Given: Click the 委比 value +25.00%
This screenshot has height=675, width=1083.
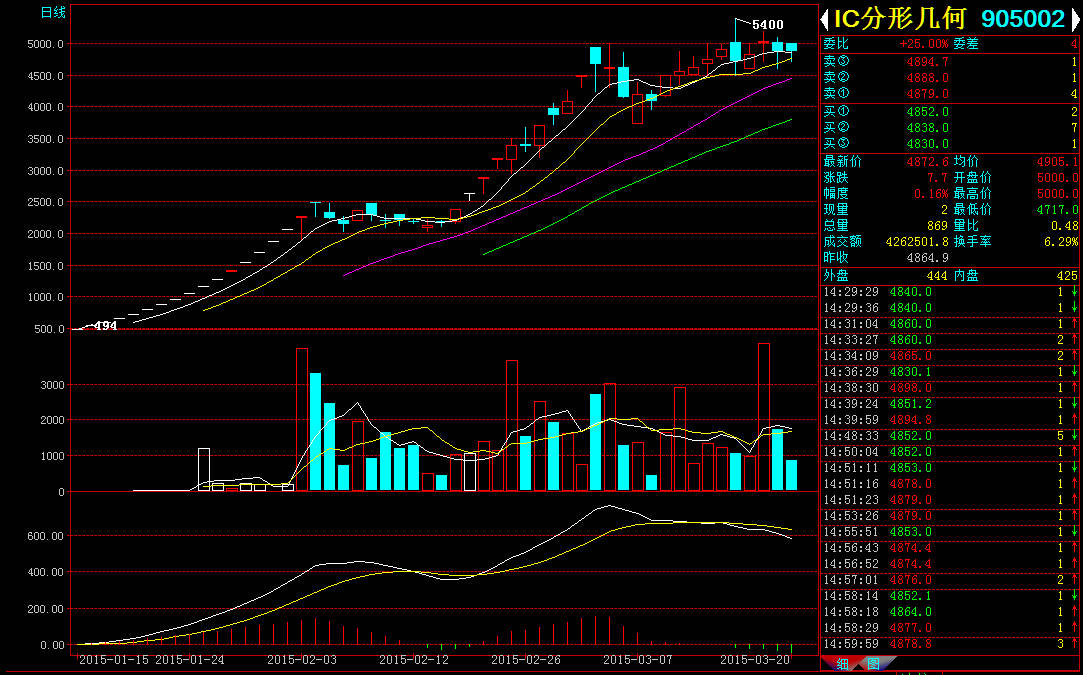Looking at the screenshot, I should tap(924, 44).
